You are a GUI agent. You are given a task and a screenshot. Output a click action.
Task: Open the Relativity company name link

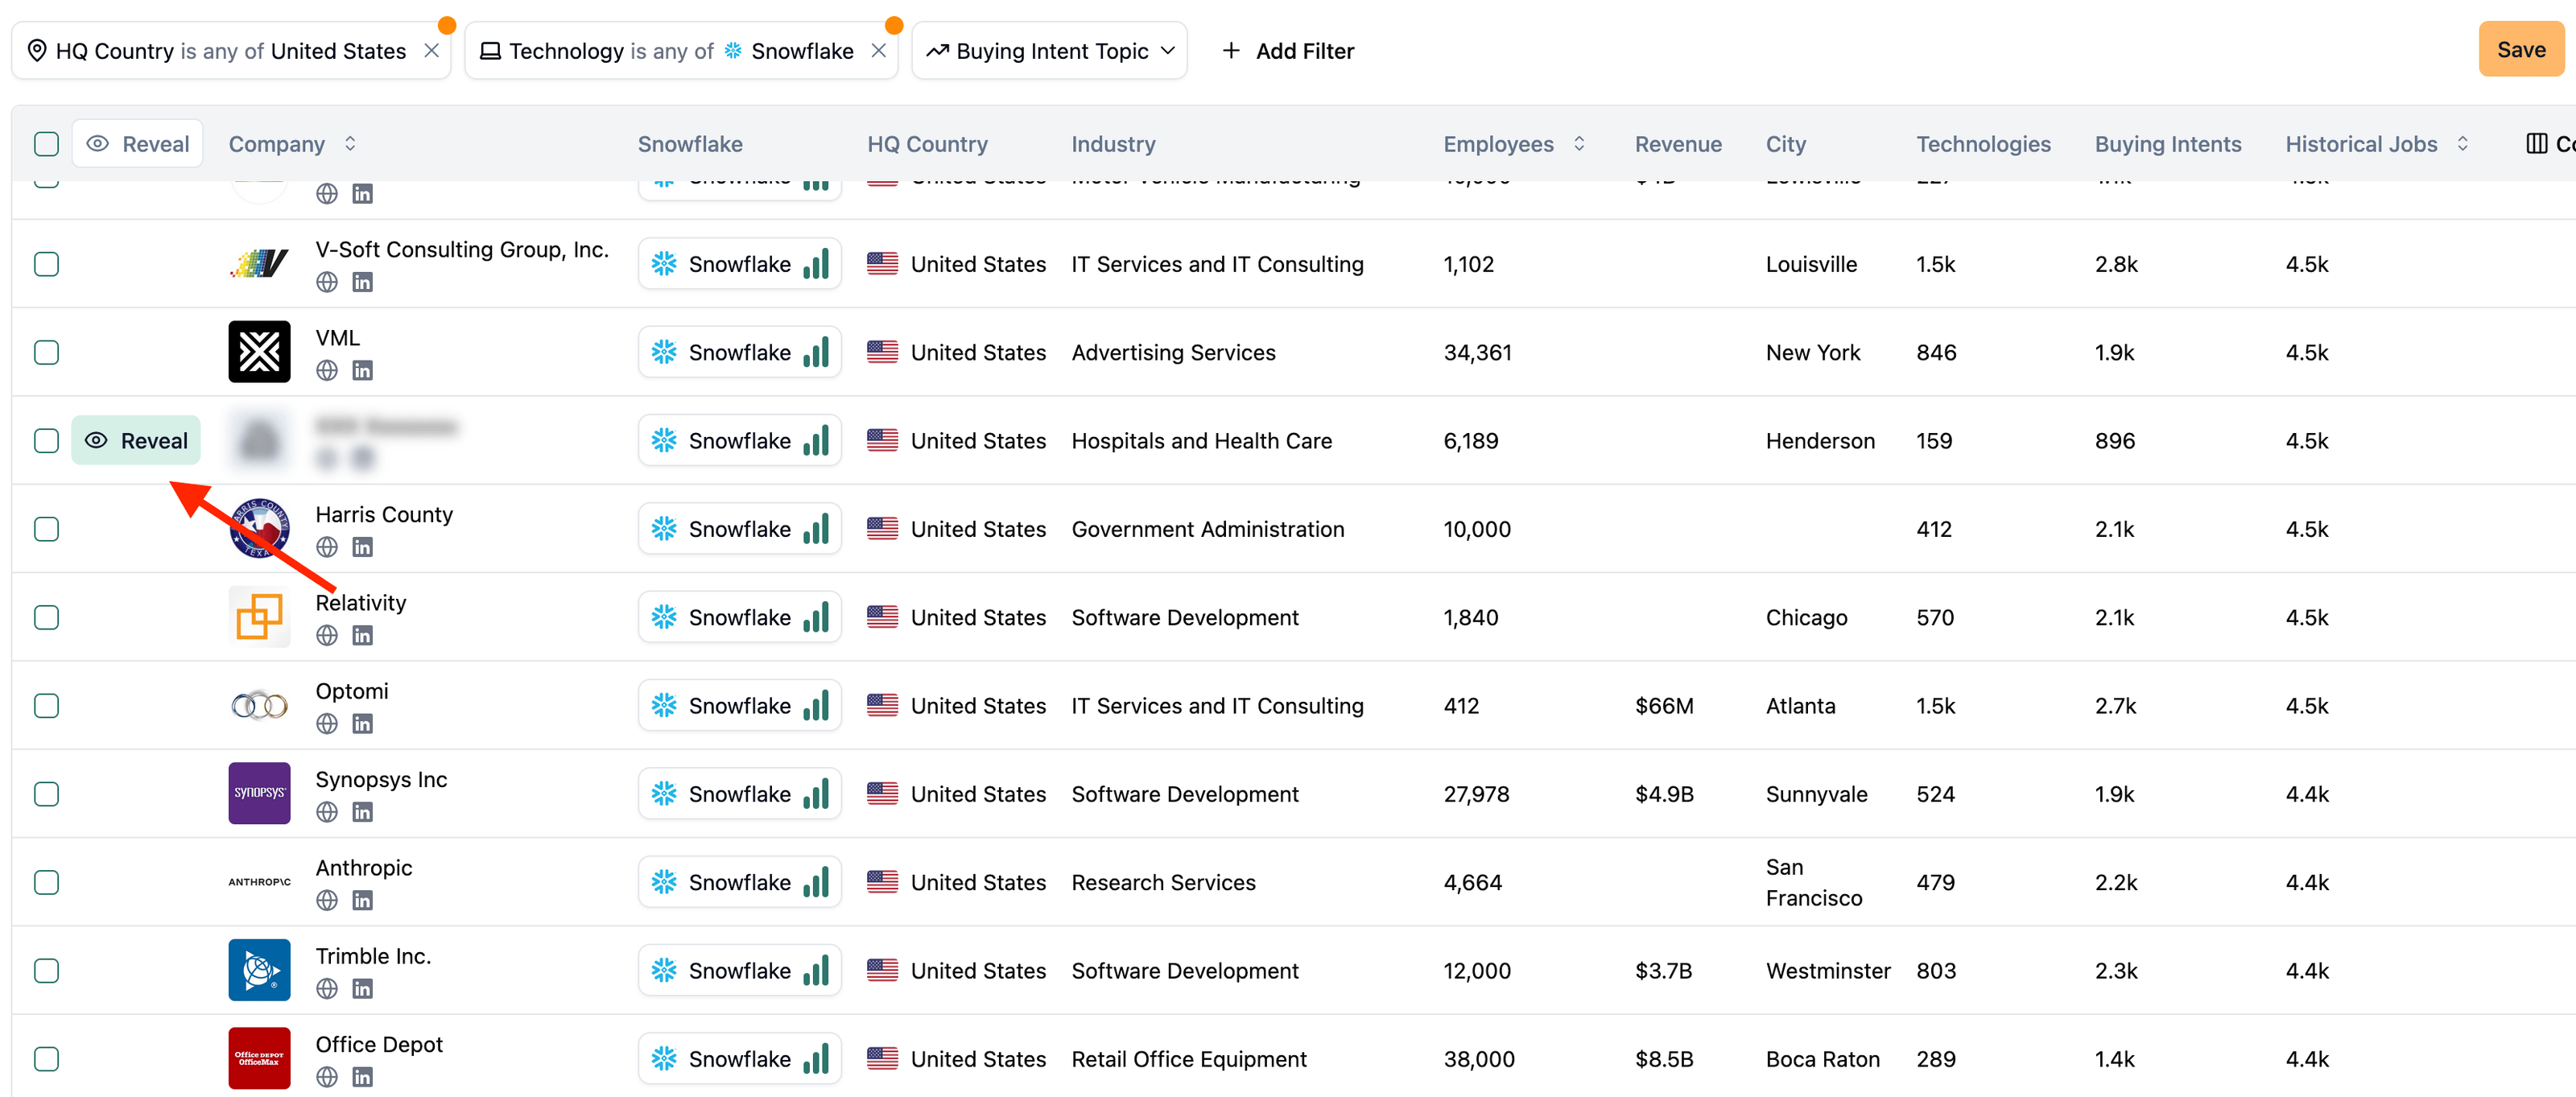point(361,603)
